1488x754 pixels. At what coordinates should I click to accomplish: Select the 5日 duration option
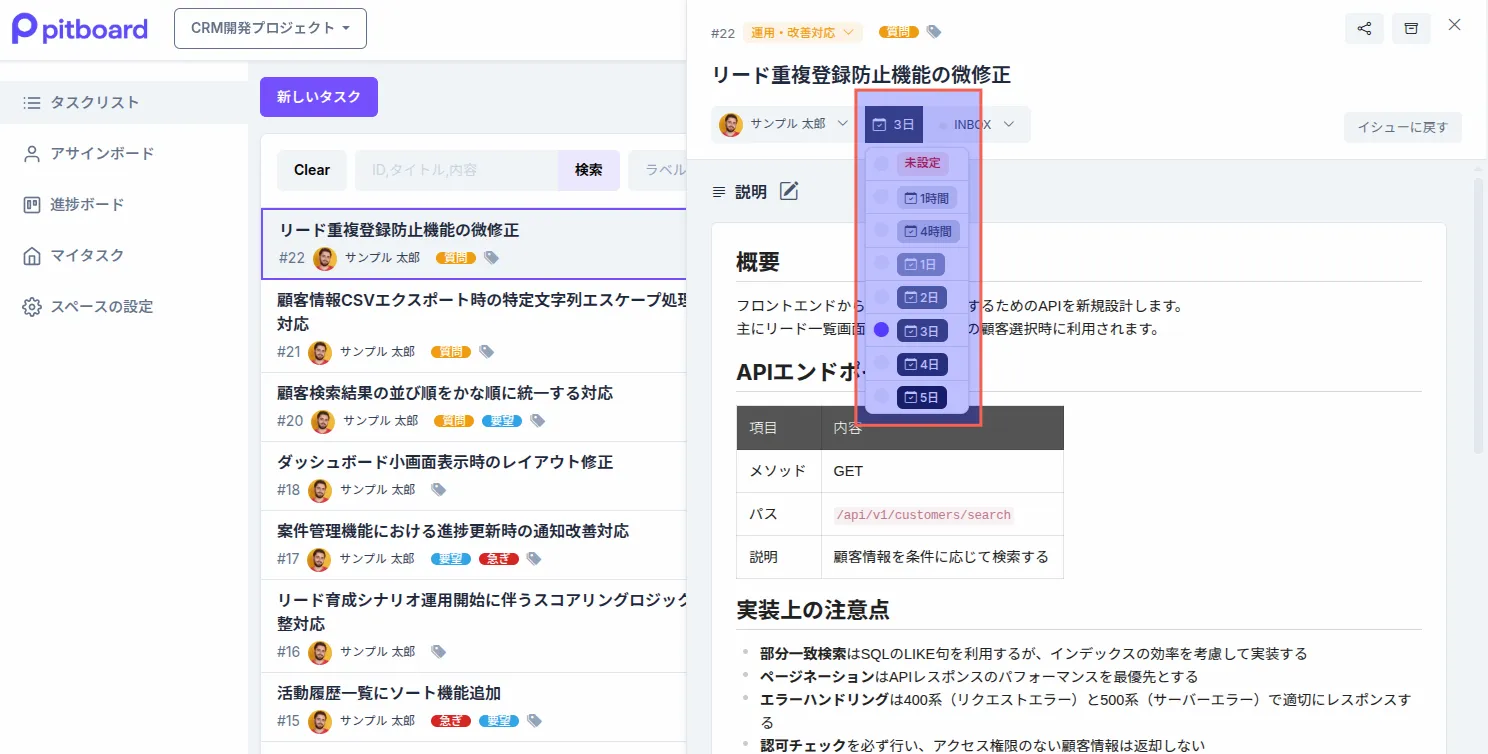pos(921,396)
